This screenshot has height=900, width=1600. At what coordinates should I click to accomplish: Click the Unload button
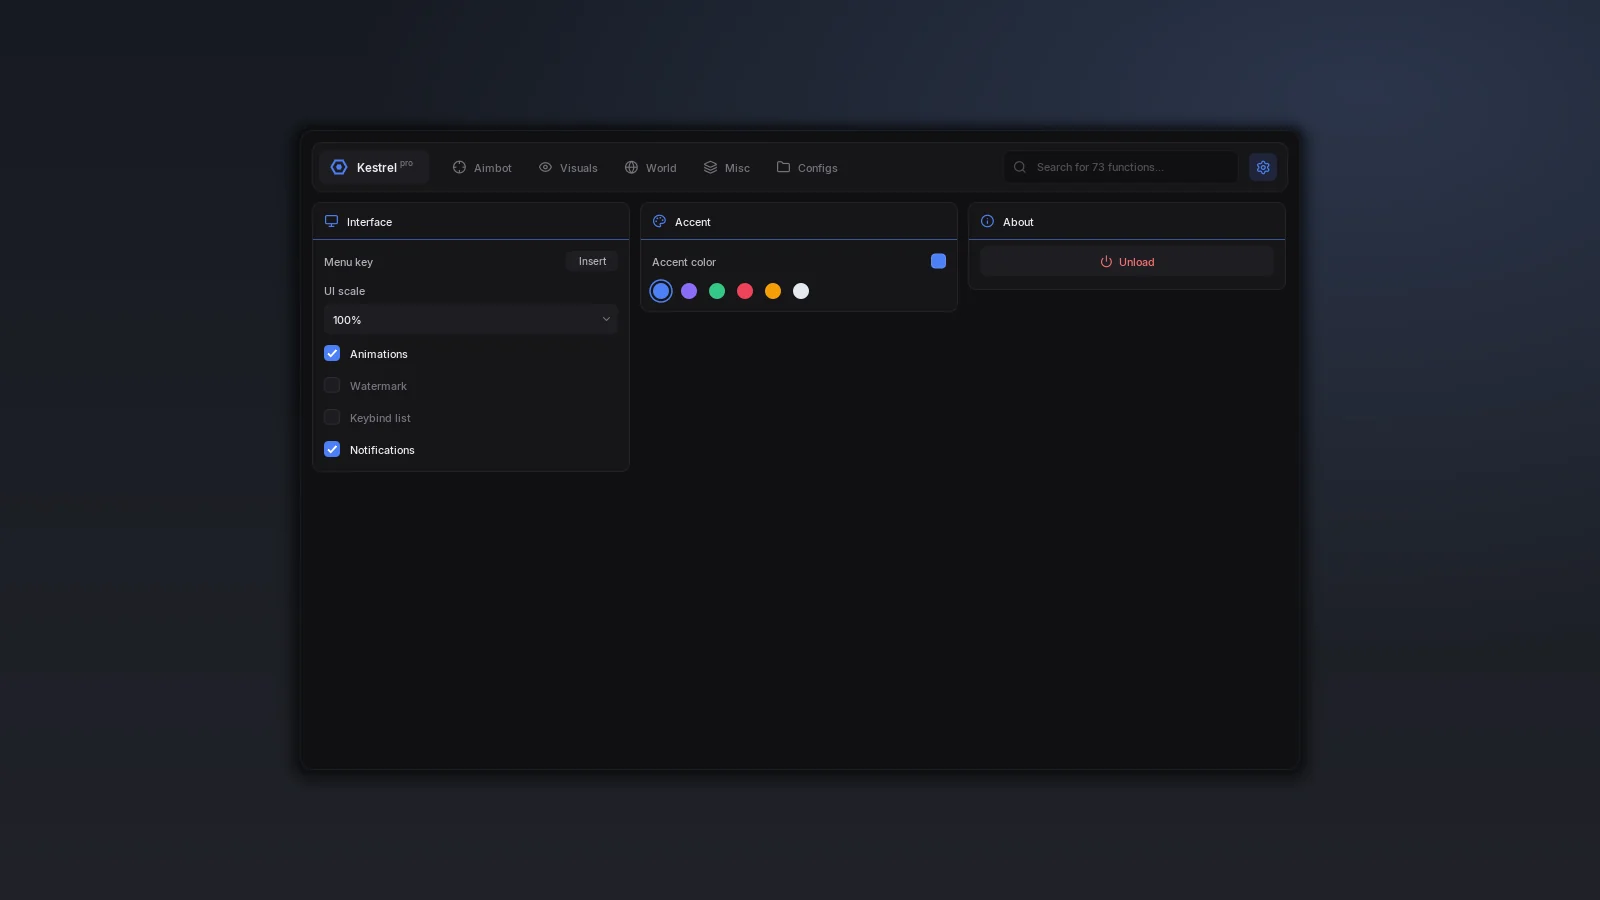pyautogui.click(x=1127, y=262)
